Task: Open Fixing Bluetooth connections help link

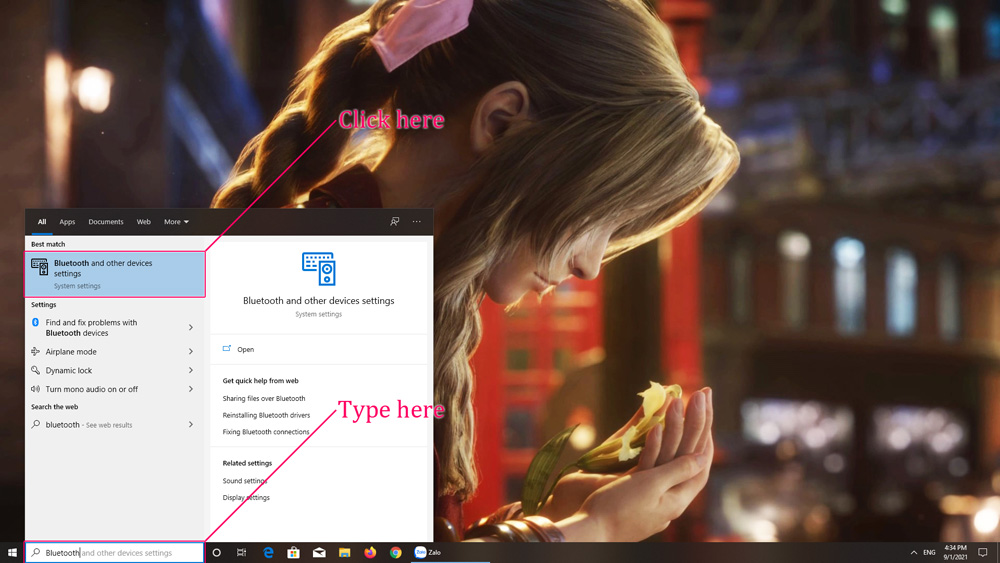Action: [266, 432]
